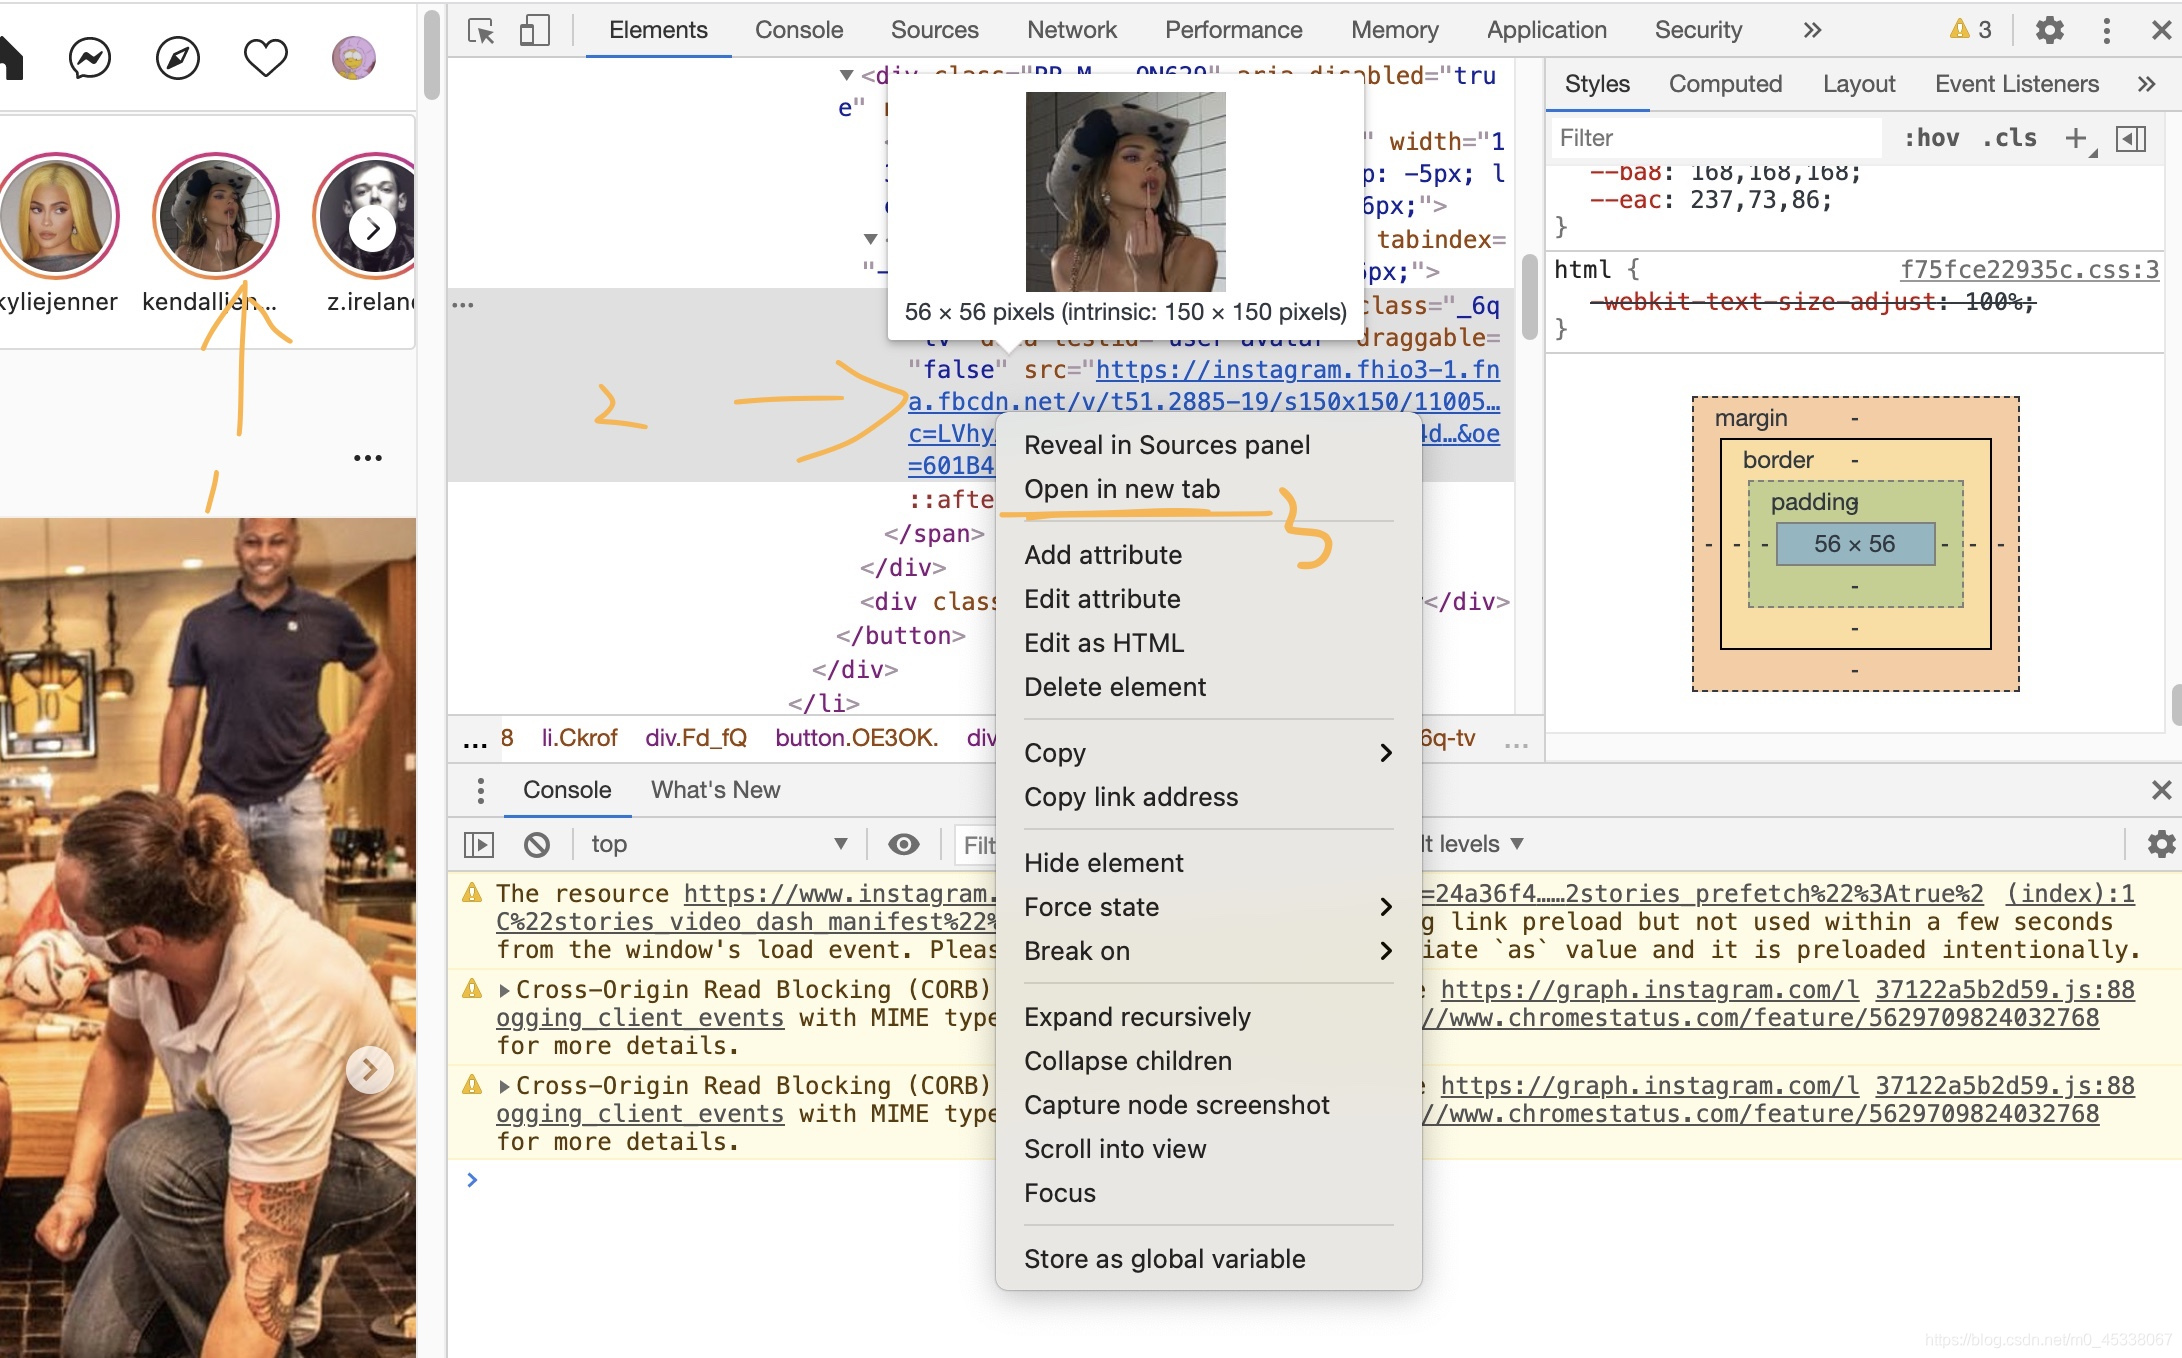Close the console drawer
Image resolution: width=2182 pixels, height=1358 pixels.
tap(2161, 790)
